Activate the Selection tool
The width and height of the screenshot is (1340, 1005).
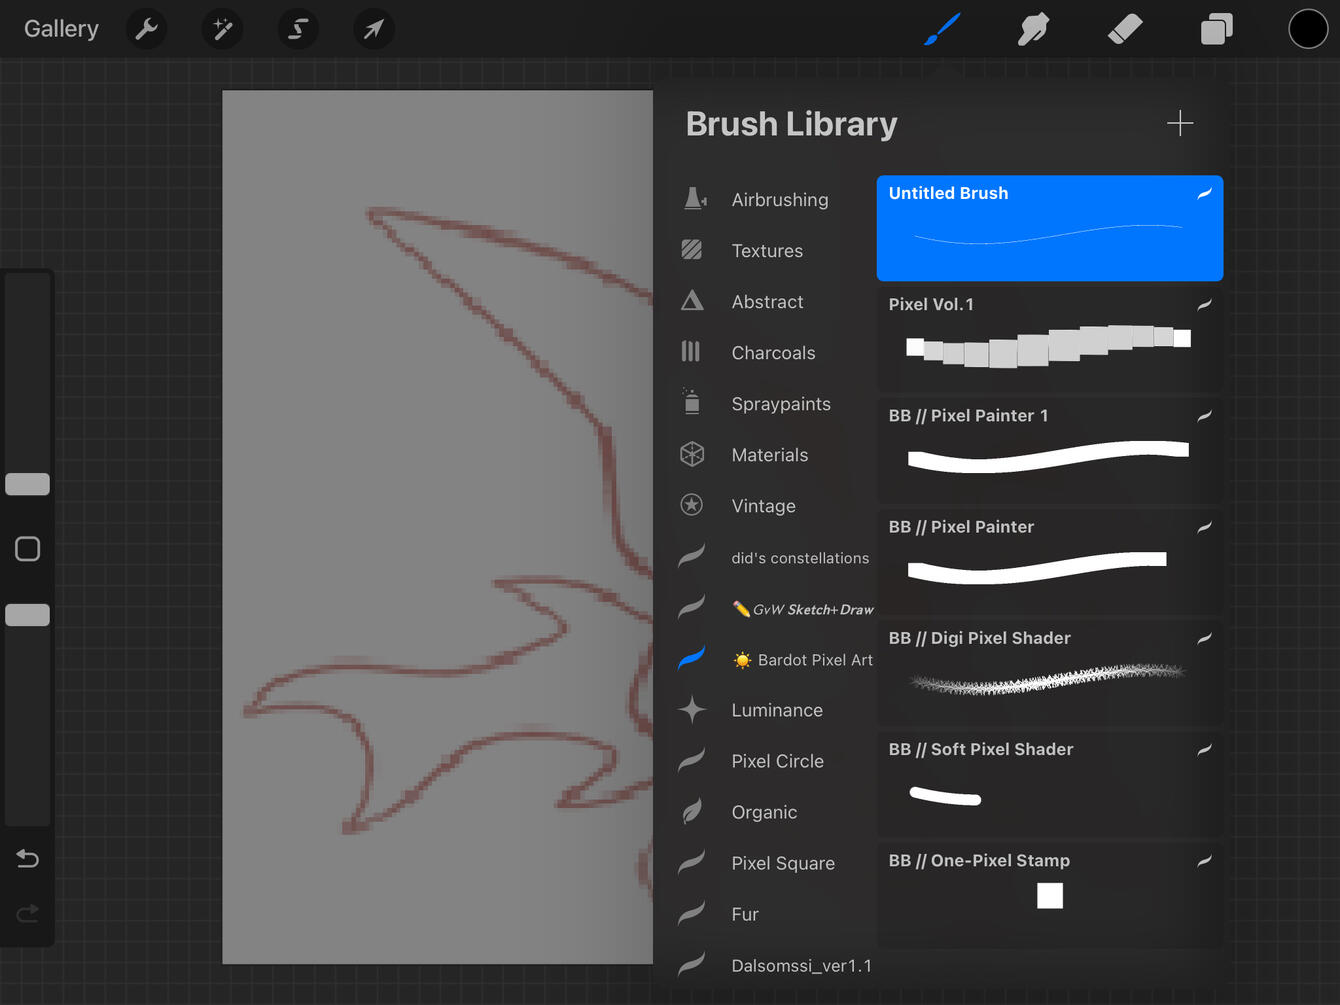(298, 29)
